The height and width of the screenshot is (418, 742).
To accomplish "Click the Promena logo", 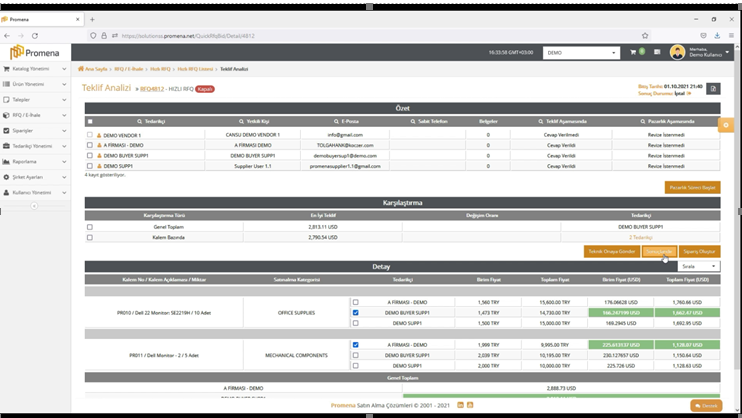I will coord(35,52).
